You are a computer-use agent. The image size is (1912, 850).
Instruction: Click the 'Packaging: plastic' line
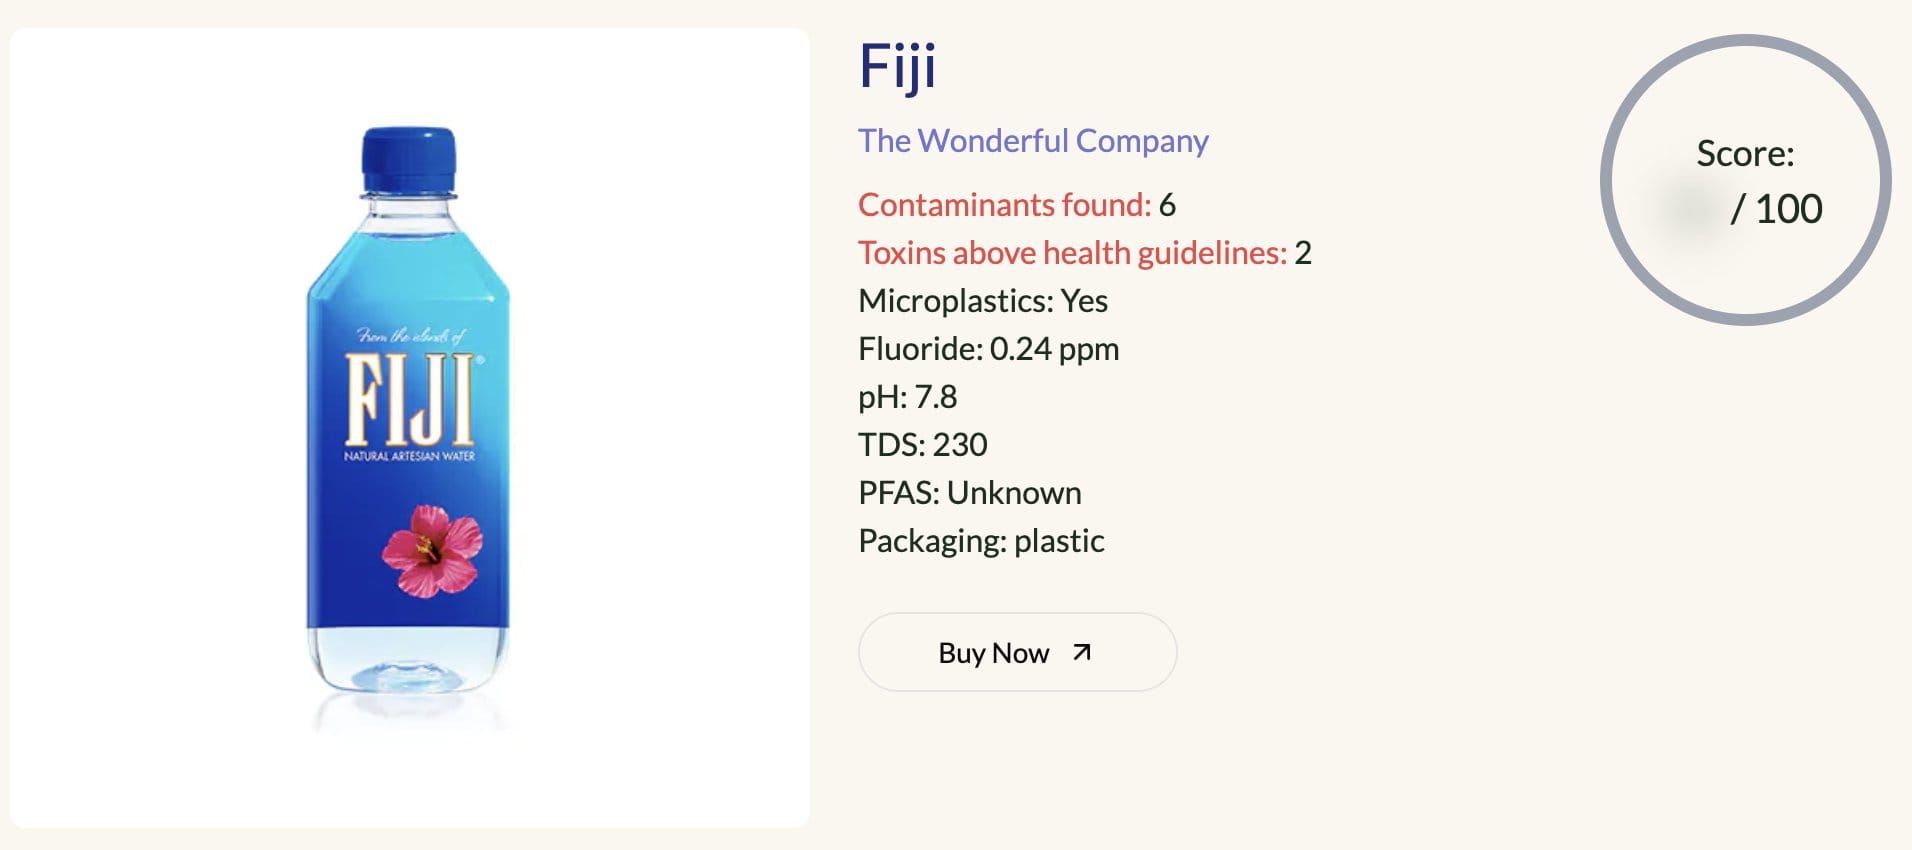(981, 541)
